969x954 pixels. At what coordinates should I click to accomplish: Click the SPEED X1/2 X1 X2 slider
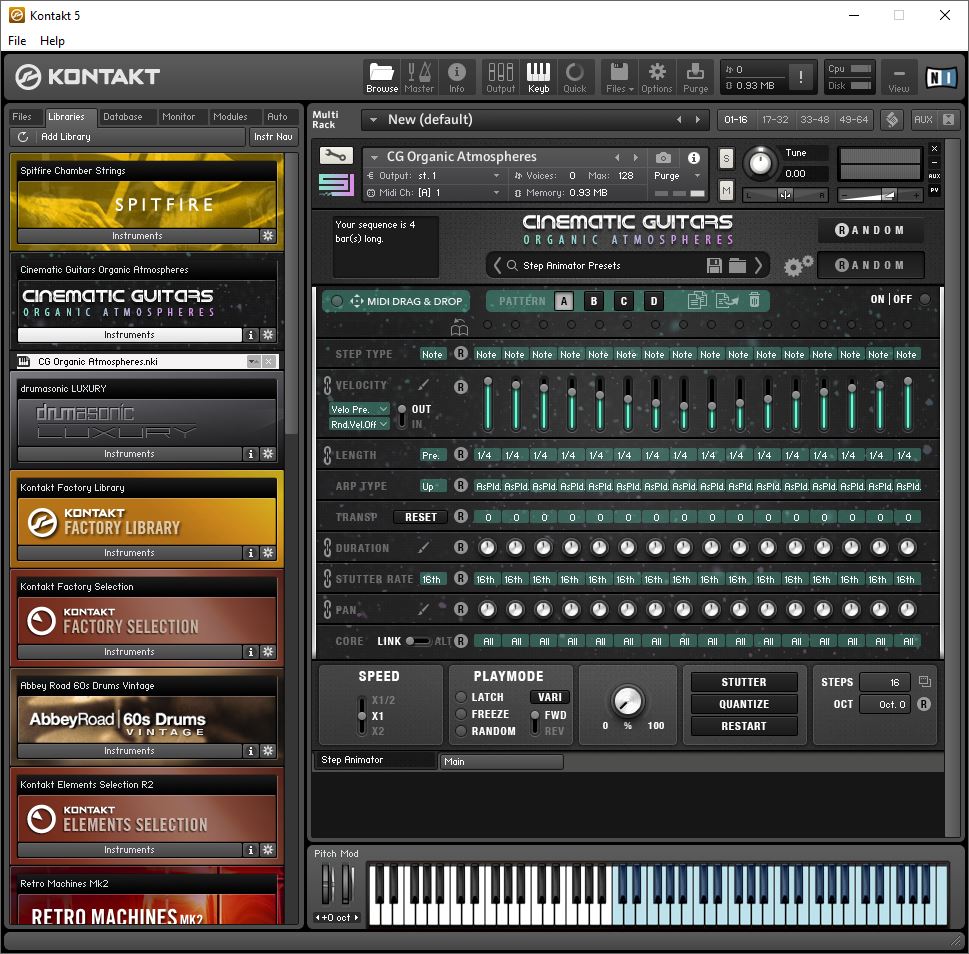click(362, 716)
